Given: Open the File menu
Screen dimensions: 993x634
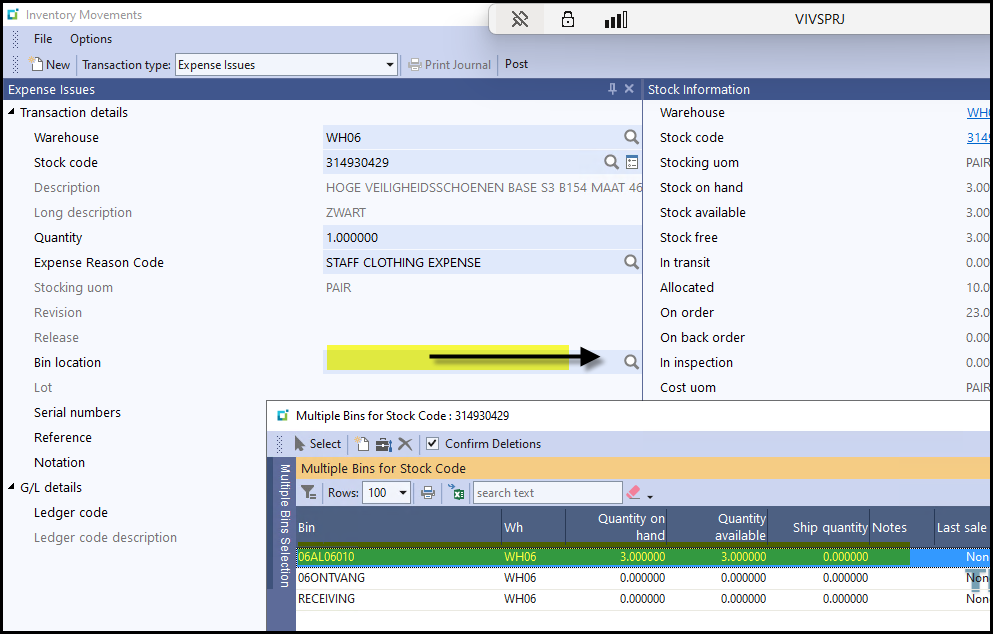Looking at the screenshot, I should pyautogui.click(x=43, y=39).
